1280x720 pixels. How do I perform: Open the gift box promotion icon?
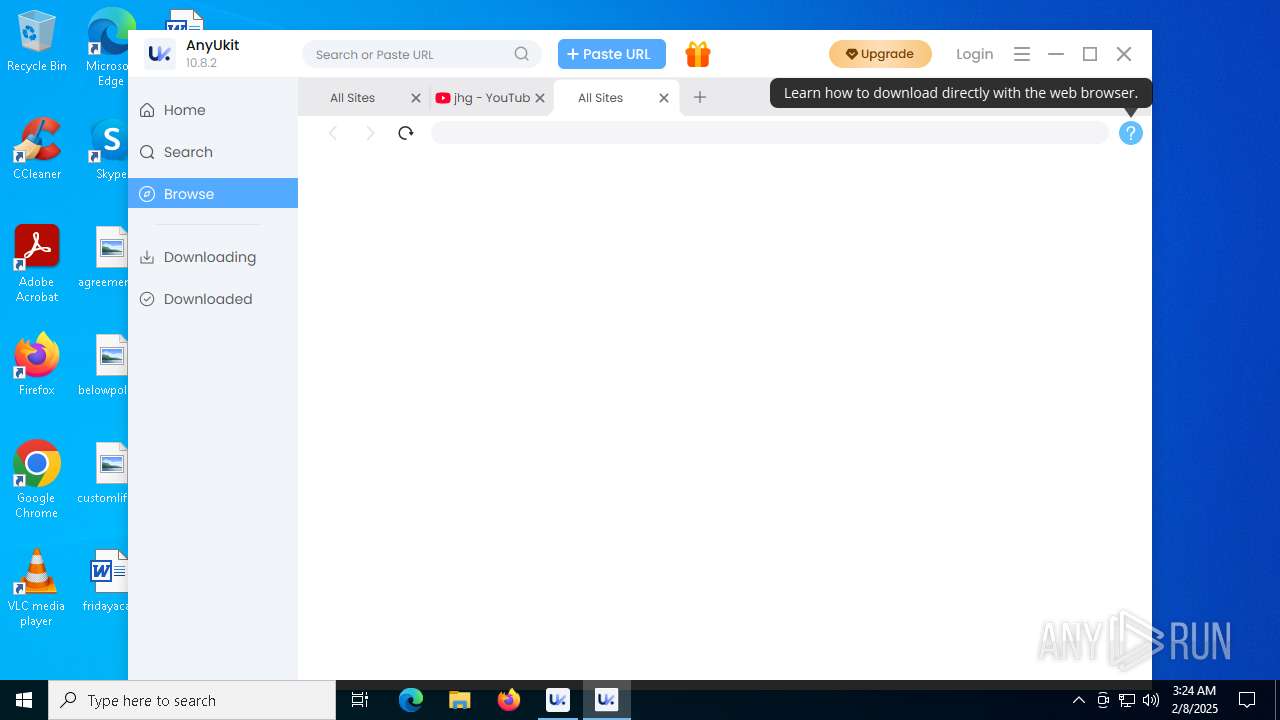[x=698, y=54]
